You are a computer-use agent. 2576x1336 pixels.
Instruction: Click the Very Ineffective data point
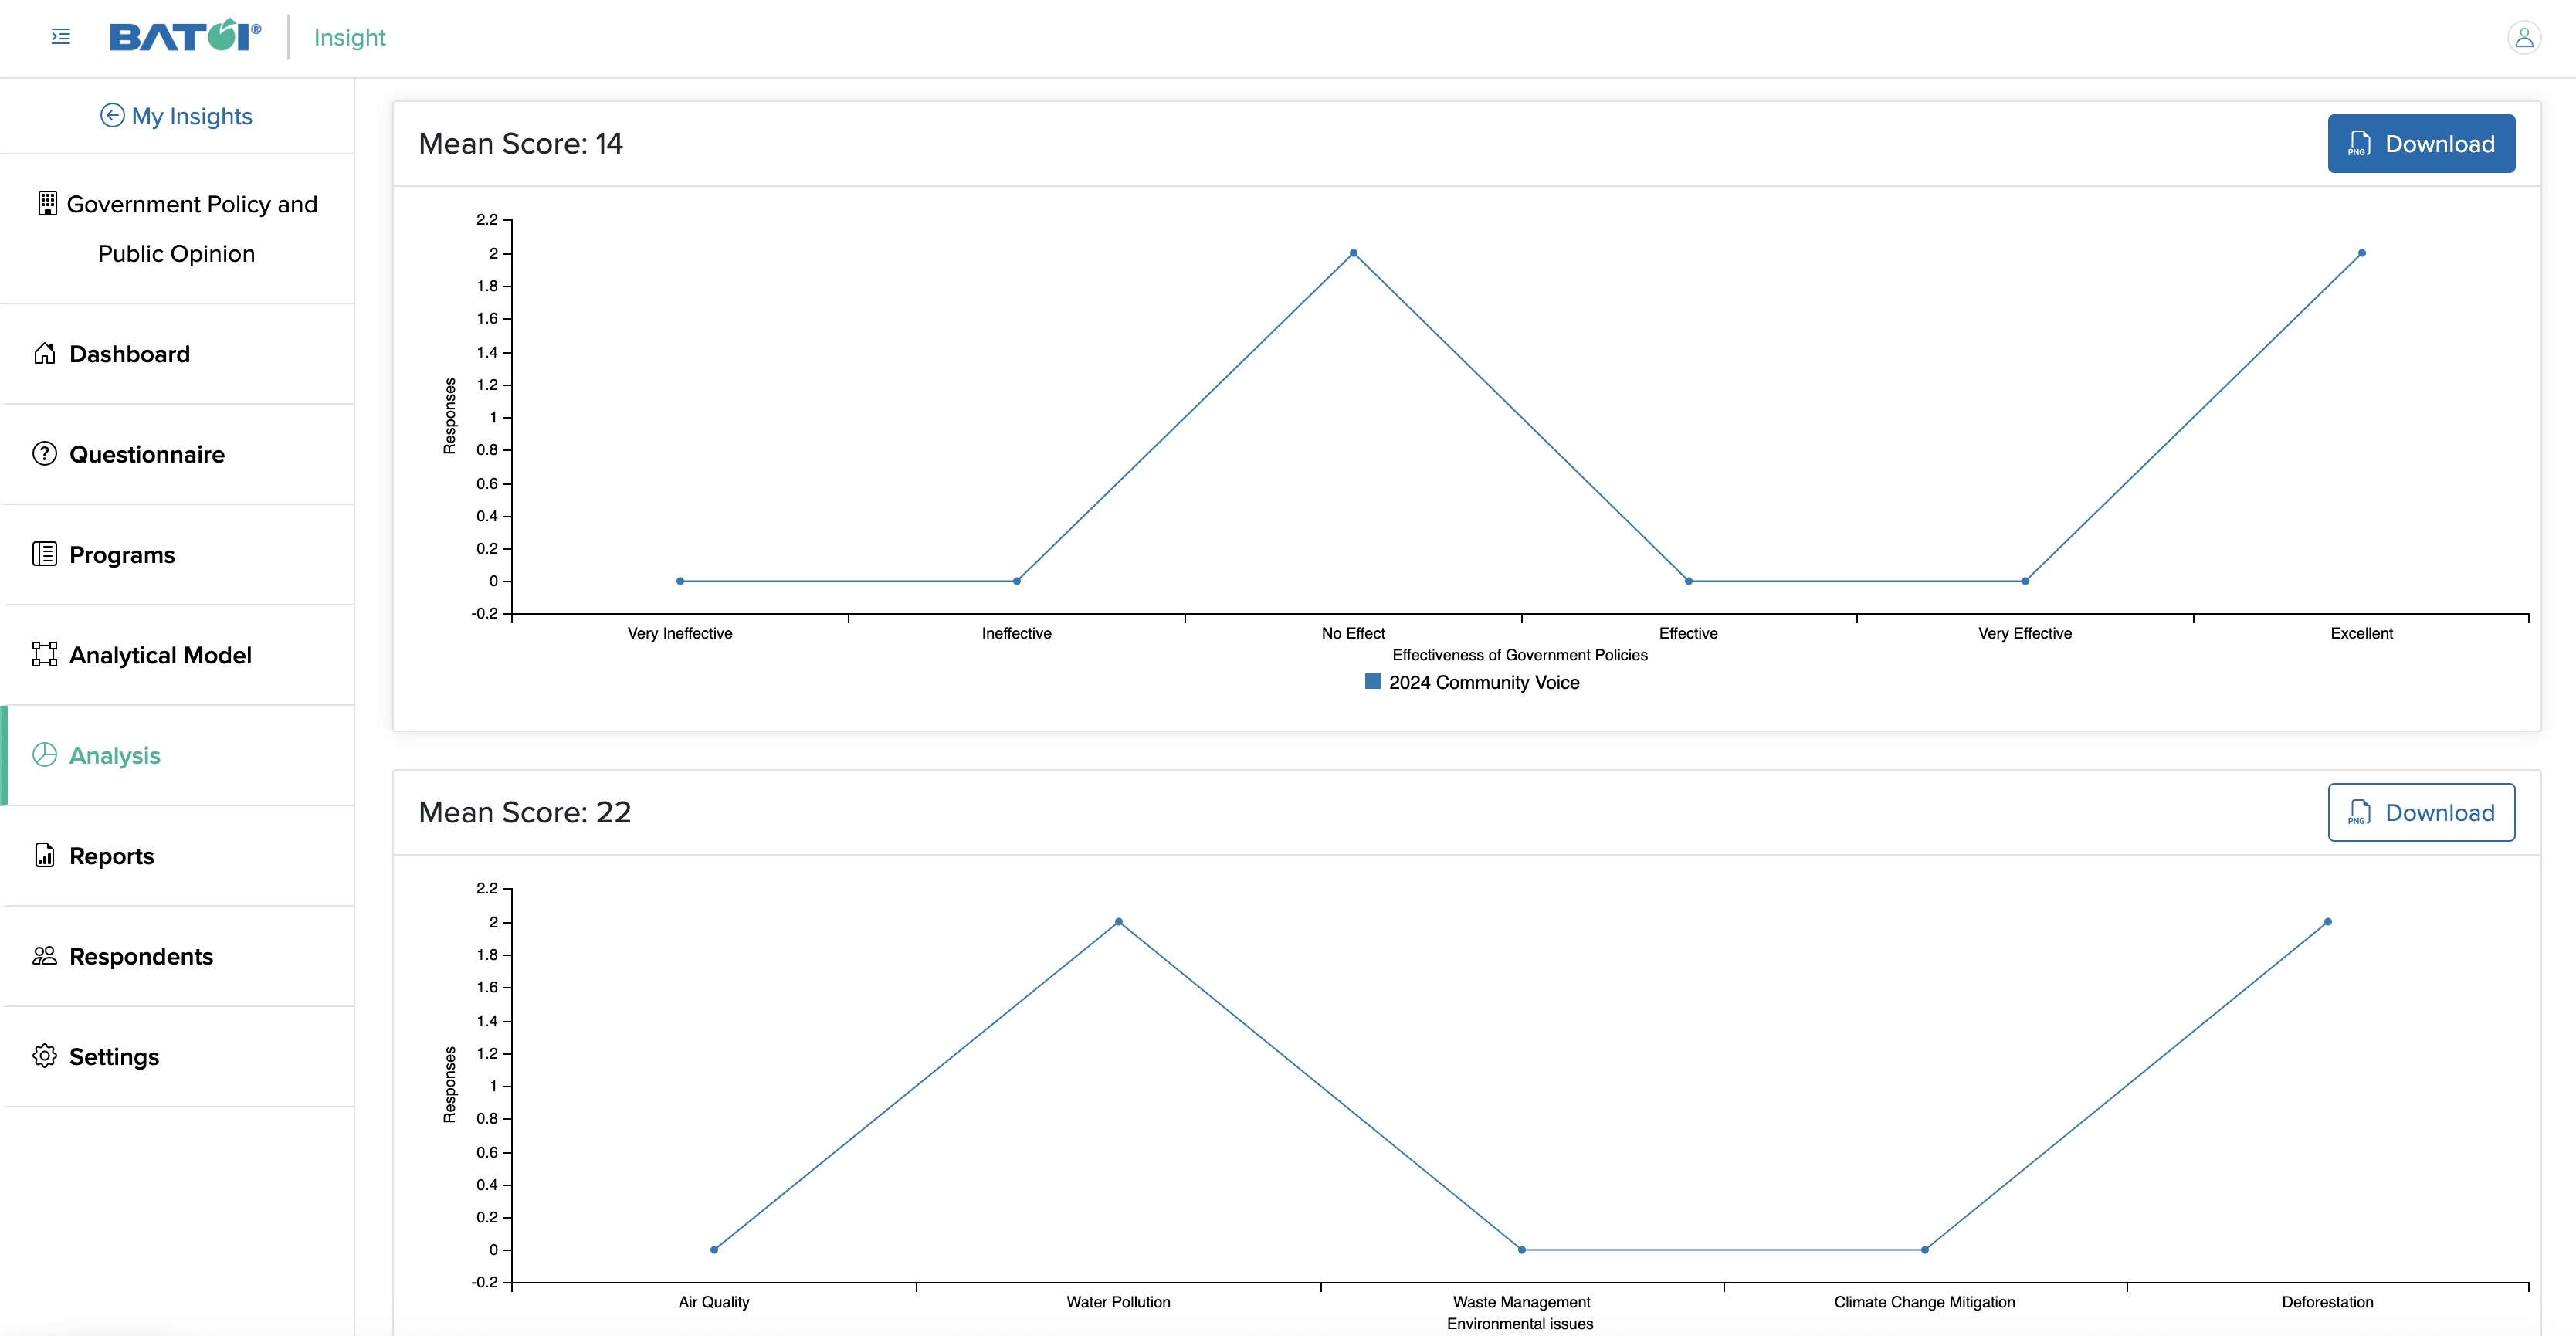tap(680, 581)
